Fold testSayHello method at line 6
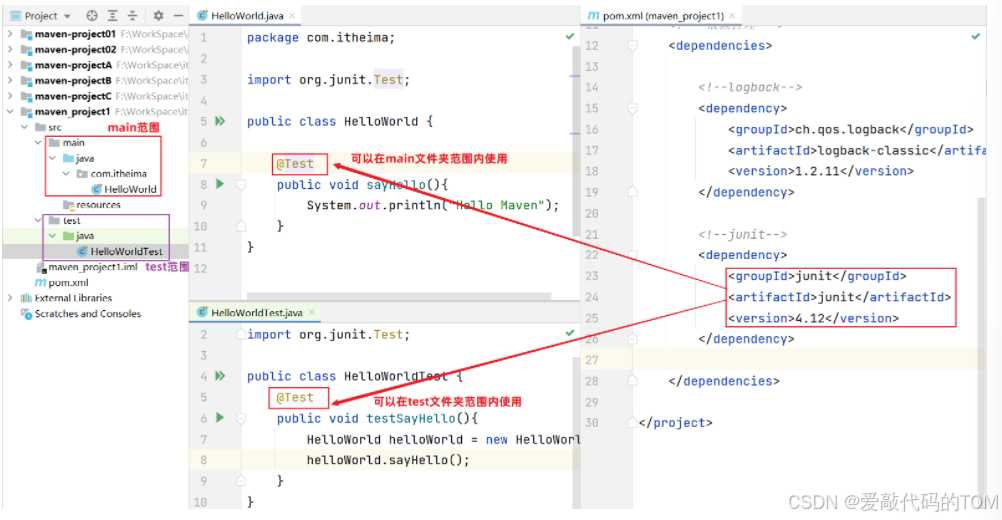The width and height of the screenshot is (1002, 520). click(x=241, y=418)
